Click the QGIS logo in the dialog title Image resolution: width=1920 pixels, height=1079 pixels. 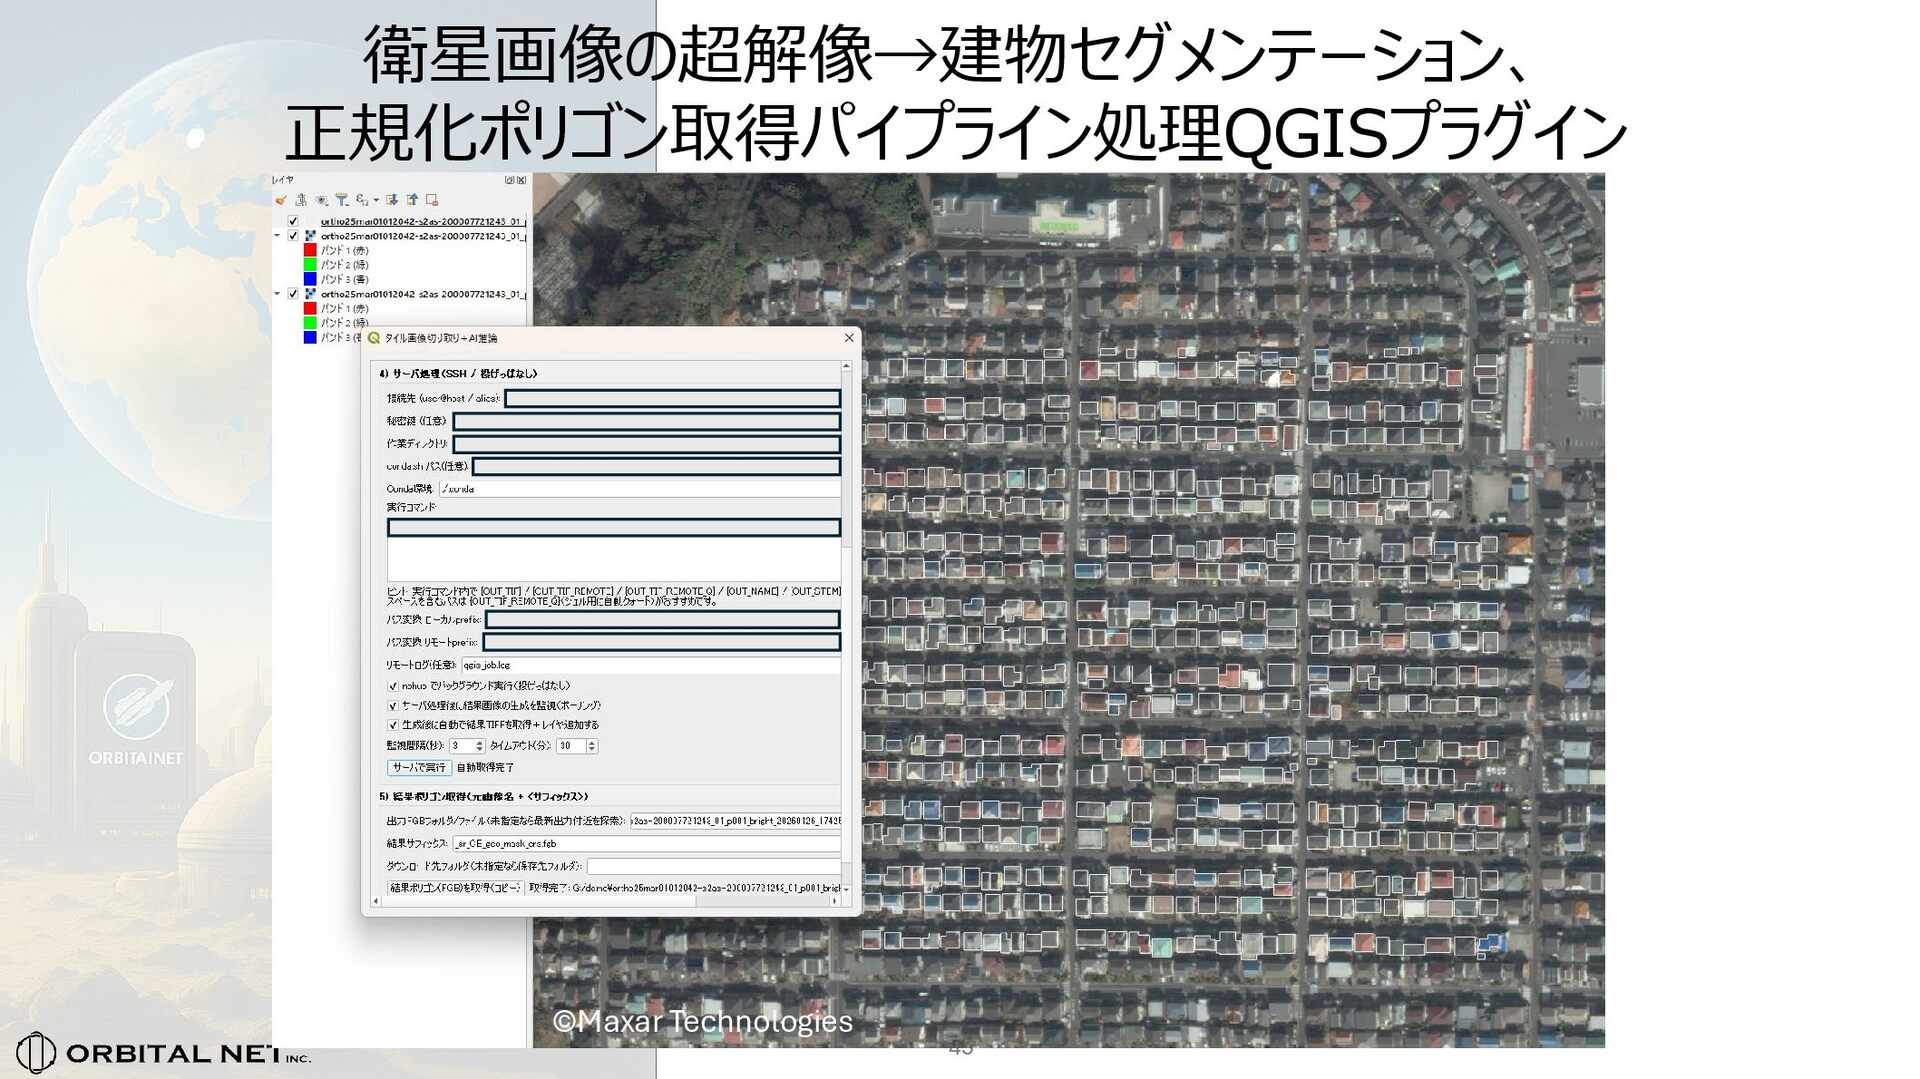pyautogui.click(x=375, y=338)
